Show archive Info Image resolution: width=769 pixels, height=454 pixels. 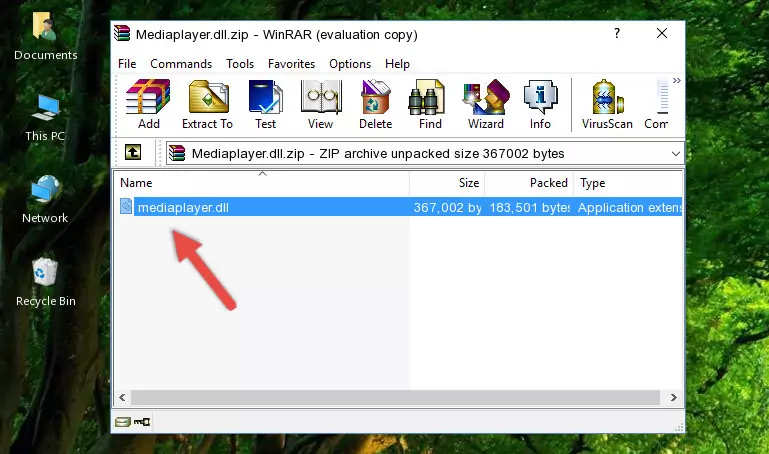pos(540,104)
